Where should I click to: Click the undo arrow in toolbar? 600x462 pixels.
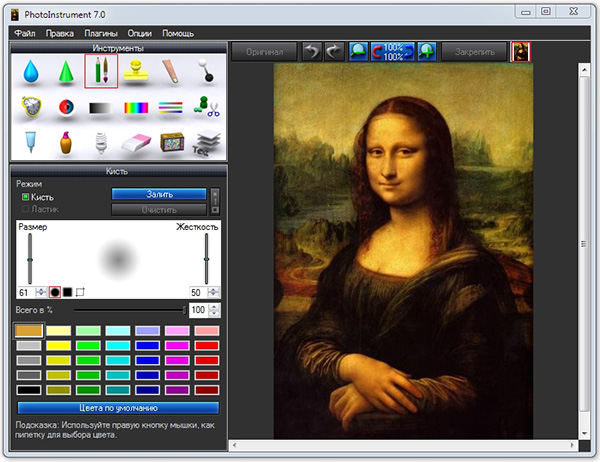314,50
